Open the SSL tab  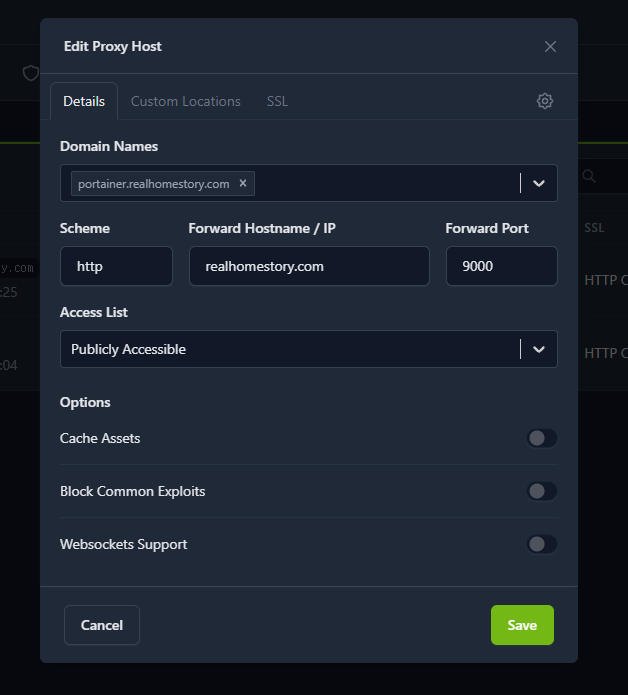277,101
